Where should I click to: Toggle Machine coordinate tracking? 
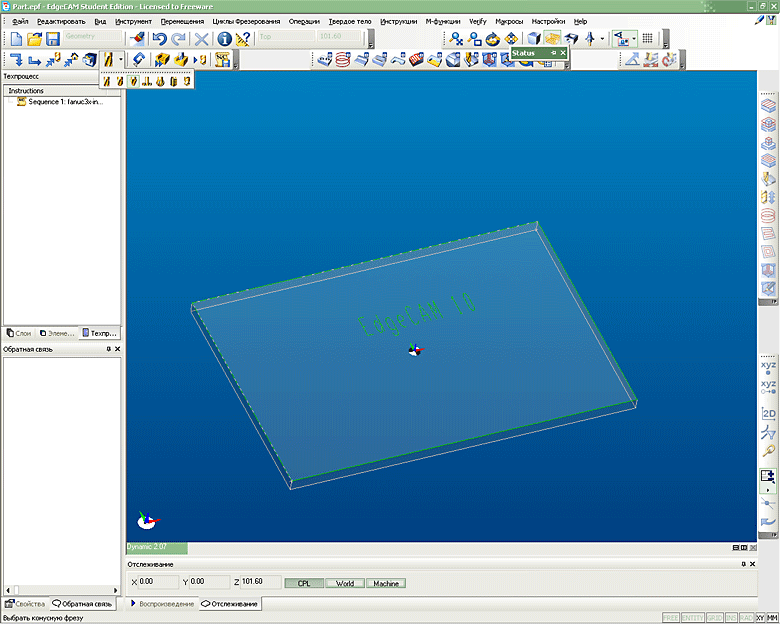[x=386, y=583]
